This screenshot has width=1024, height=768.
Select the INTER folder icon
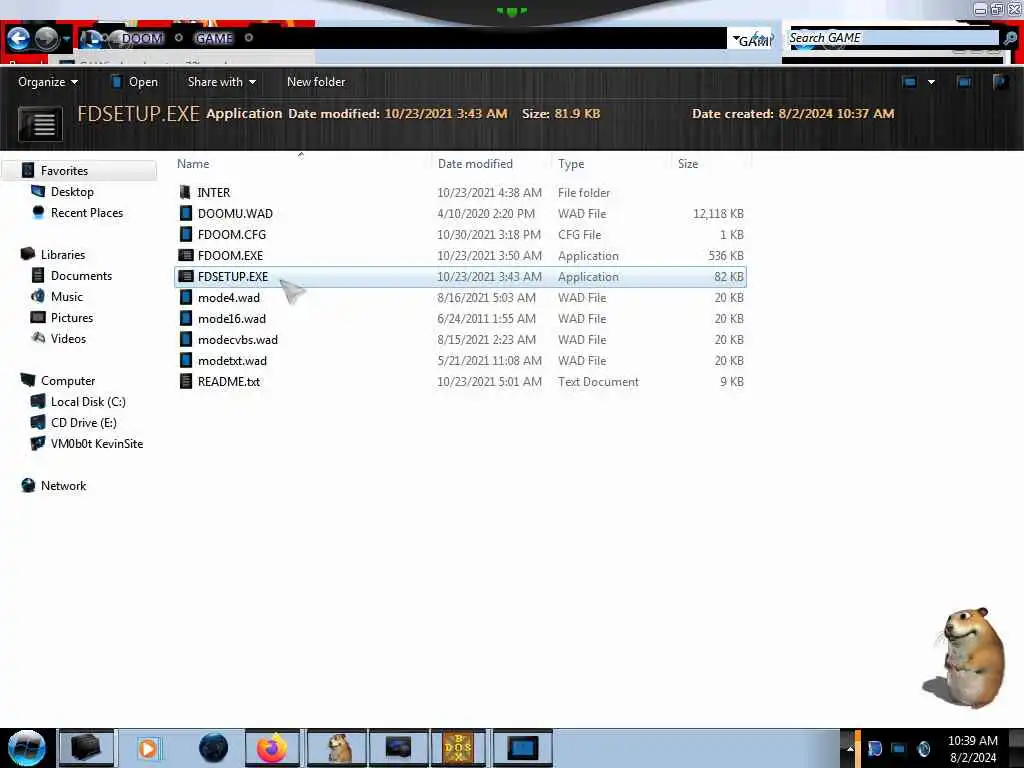[x=185, y=193]
